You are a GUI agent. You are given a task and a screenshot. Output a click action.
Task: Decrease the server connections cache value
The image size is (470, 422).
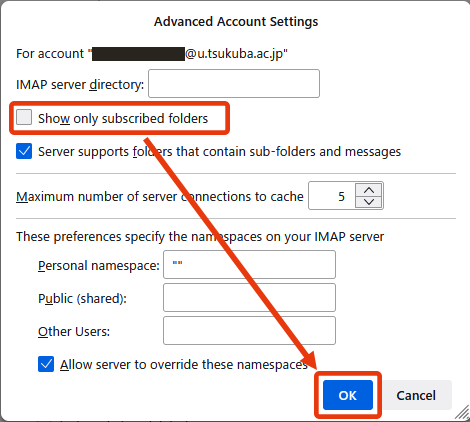[369, 202]
